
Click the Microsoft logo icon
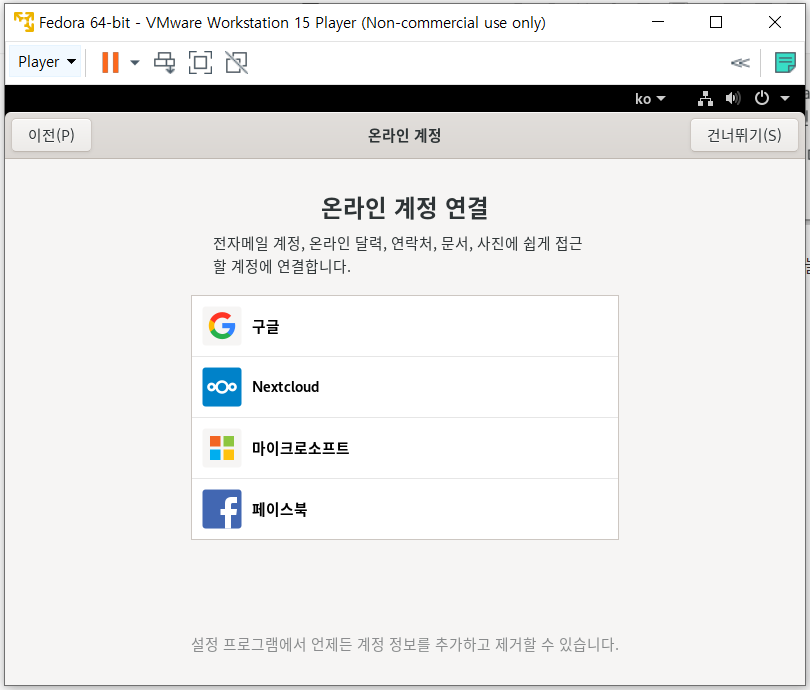tap(222, 448)
